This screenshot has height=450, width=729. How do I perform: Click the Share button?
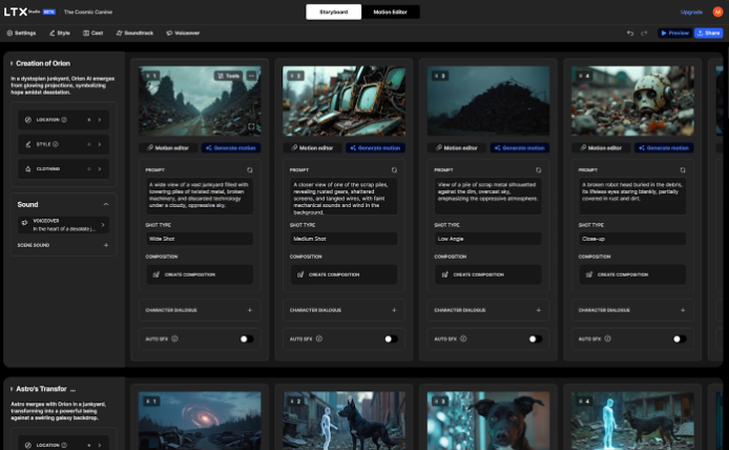(x=709, y=33)
